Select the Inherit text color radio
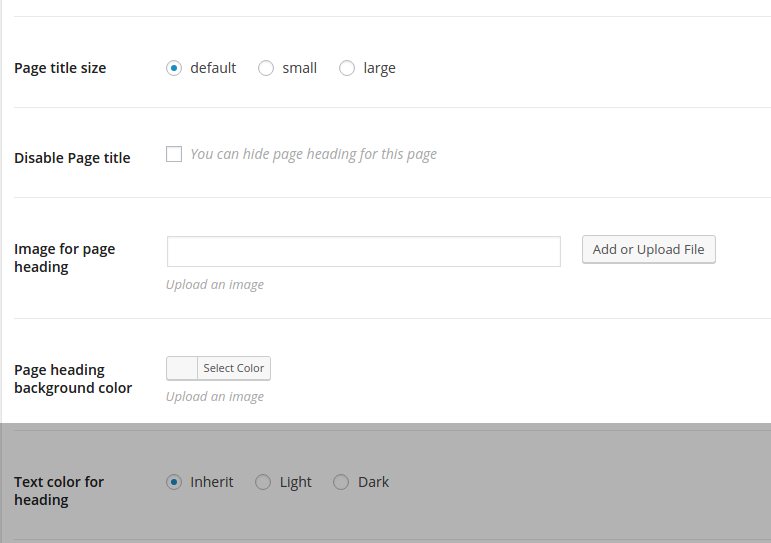Viewport: 771px width, 543px height. (174, 482)
